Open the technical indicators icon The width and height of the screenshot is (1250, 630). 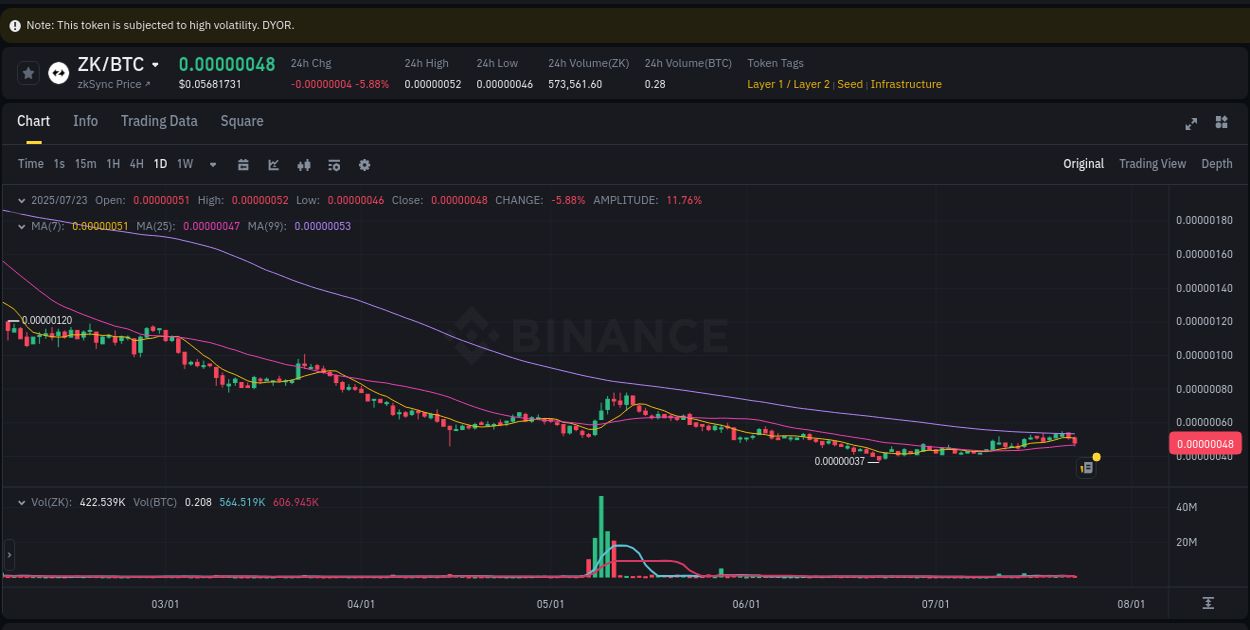[x=303, y=164]
